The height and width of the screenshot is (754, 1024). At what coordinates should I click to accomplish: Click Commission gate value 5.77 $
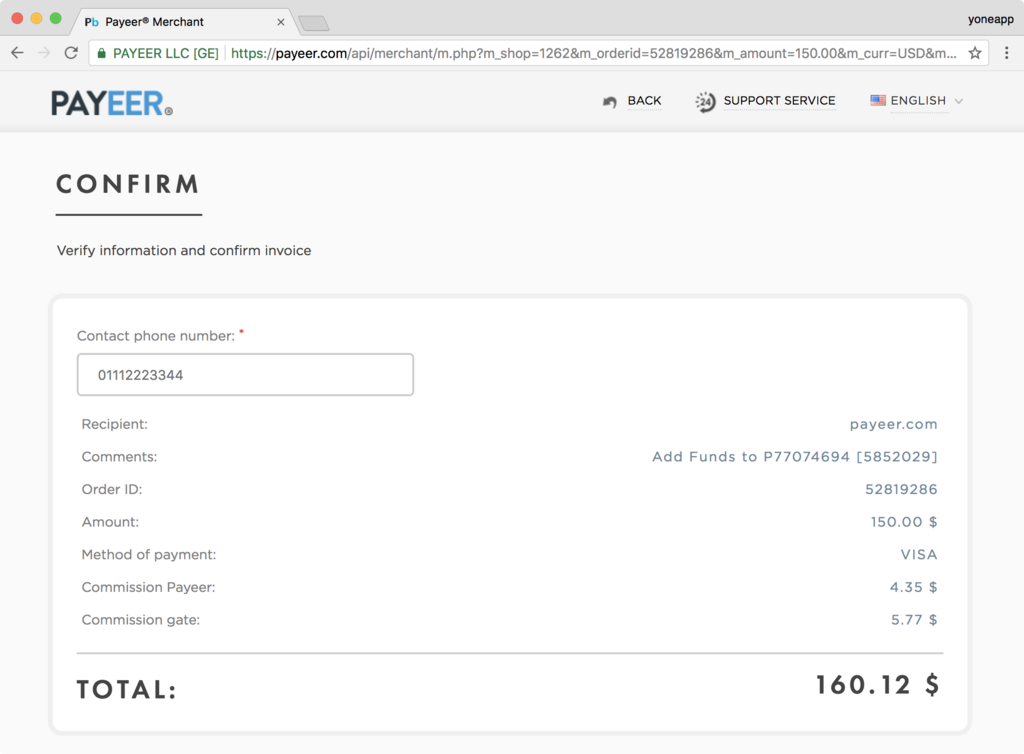point(914,620)
